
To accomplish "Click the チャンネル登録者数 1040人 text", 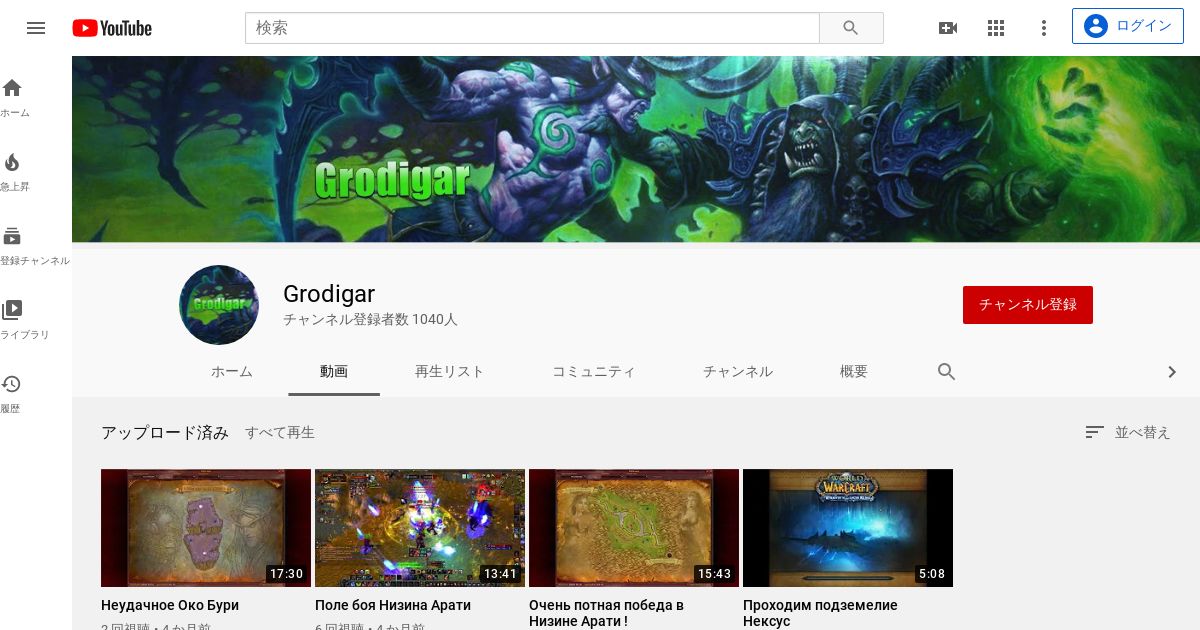I will [x=370, y=320].
